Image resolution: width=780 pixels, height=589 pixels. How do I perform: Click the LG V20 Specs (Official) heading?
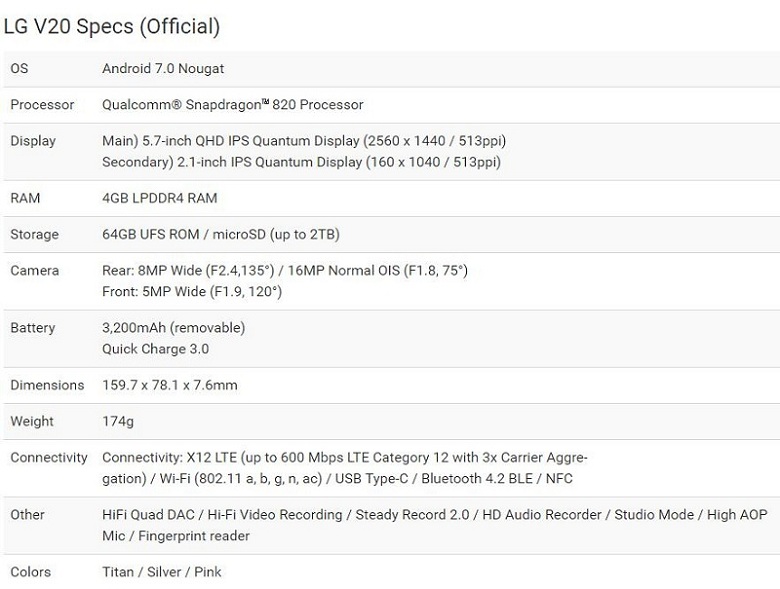(112, 27)
